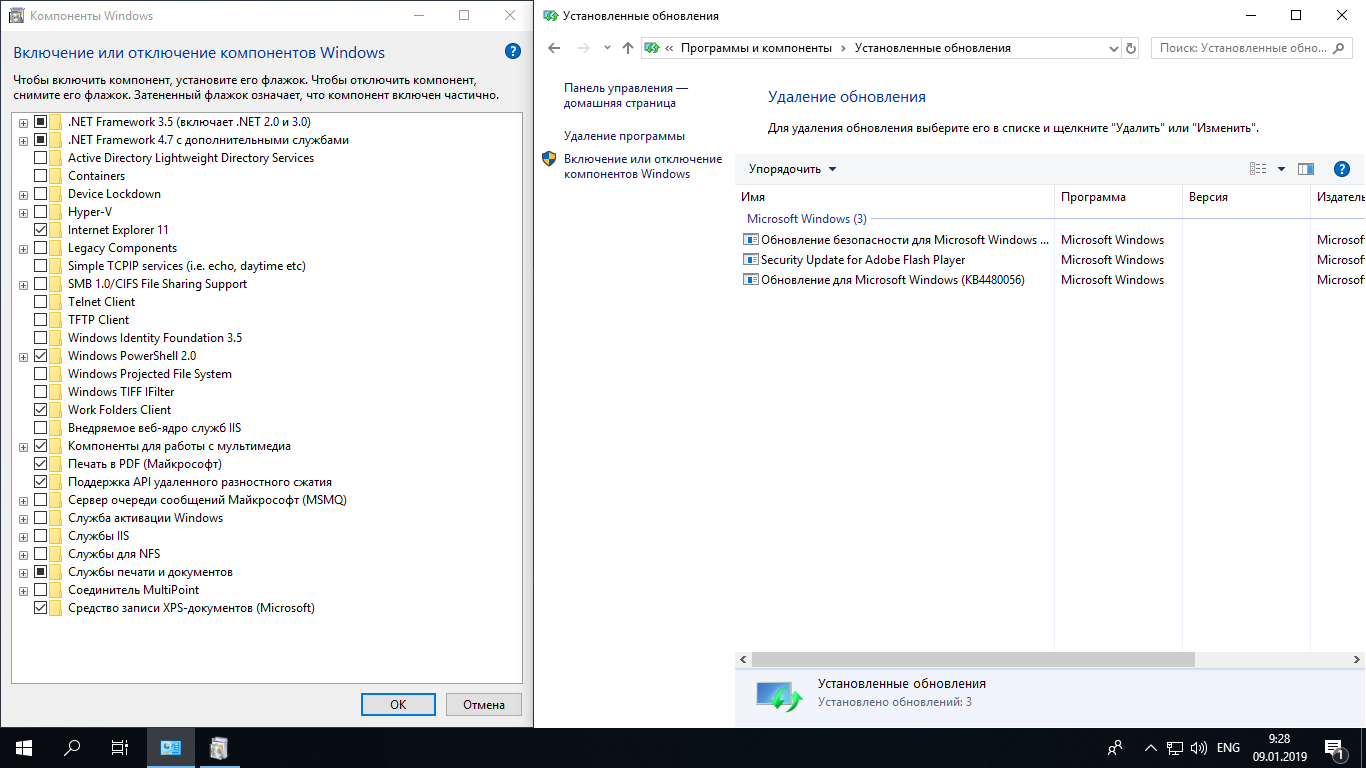Screen dimensions: 1366x768
Task: Open Включение или отключение компонентов Windows link
Action: [x=643, y=166]
